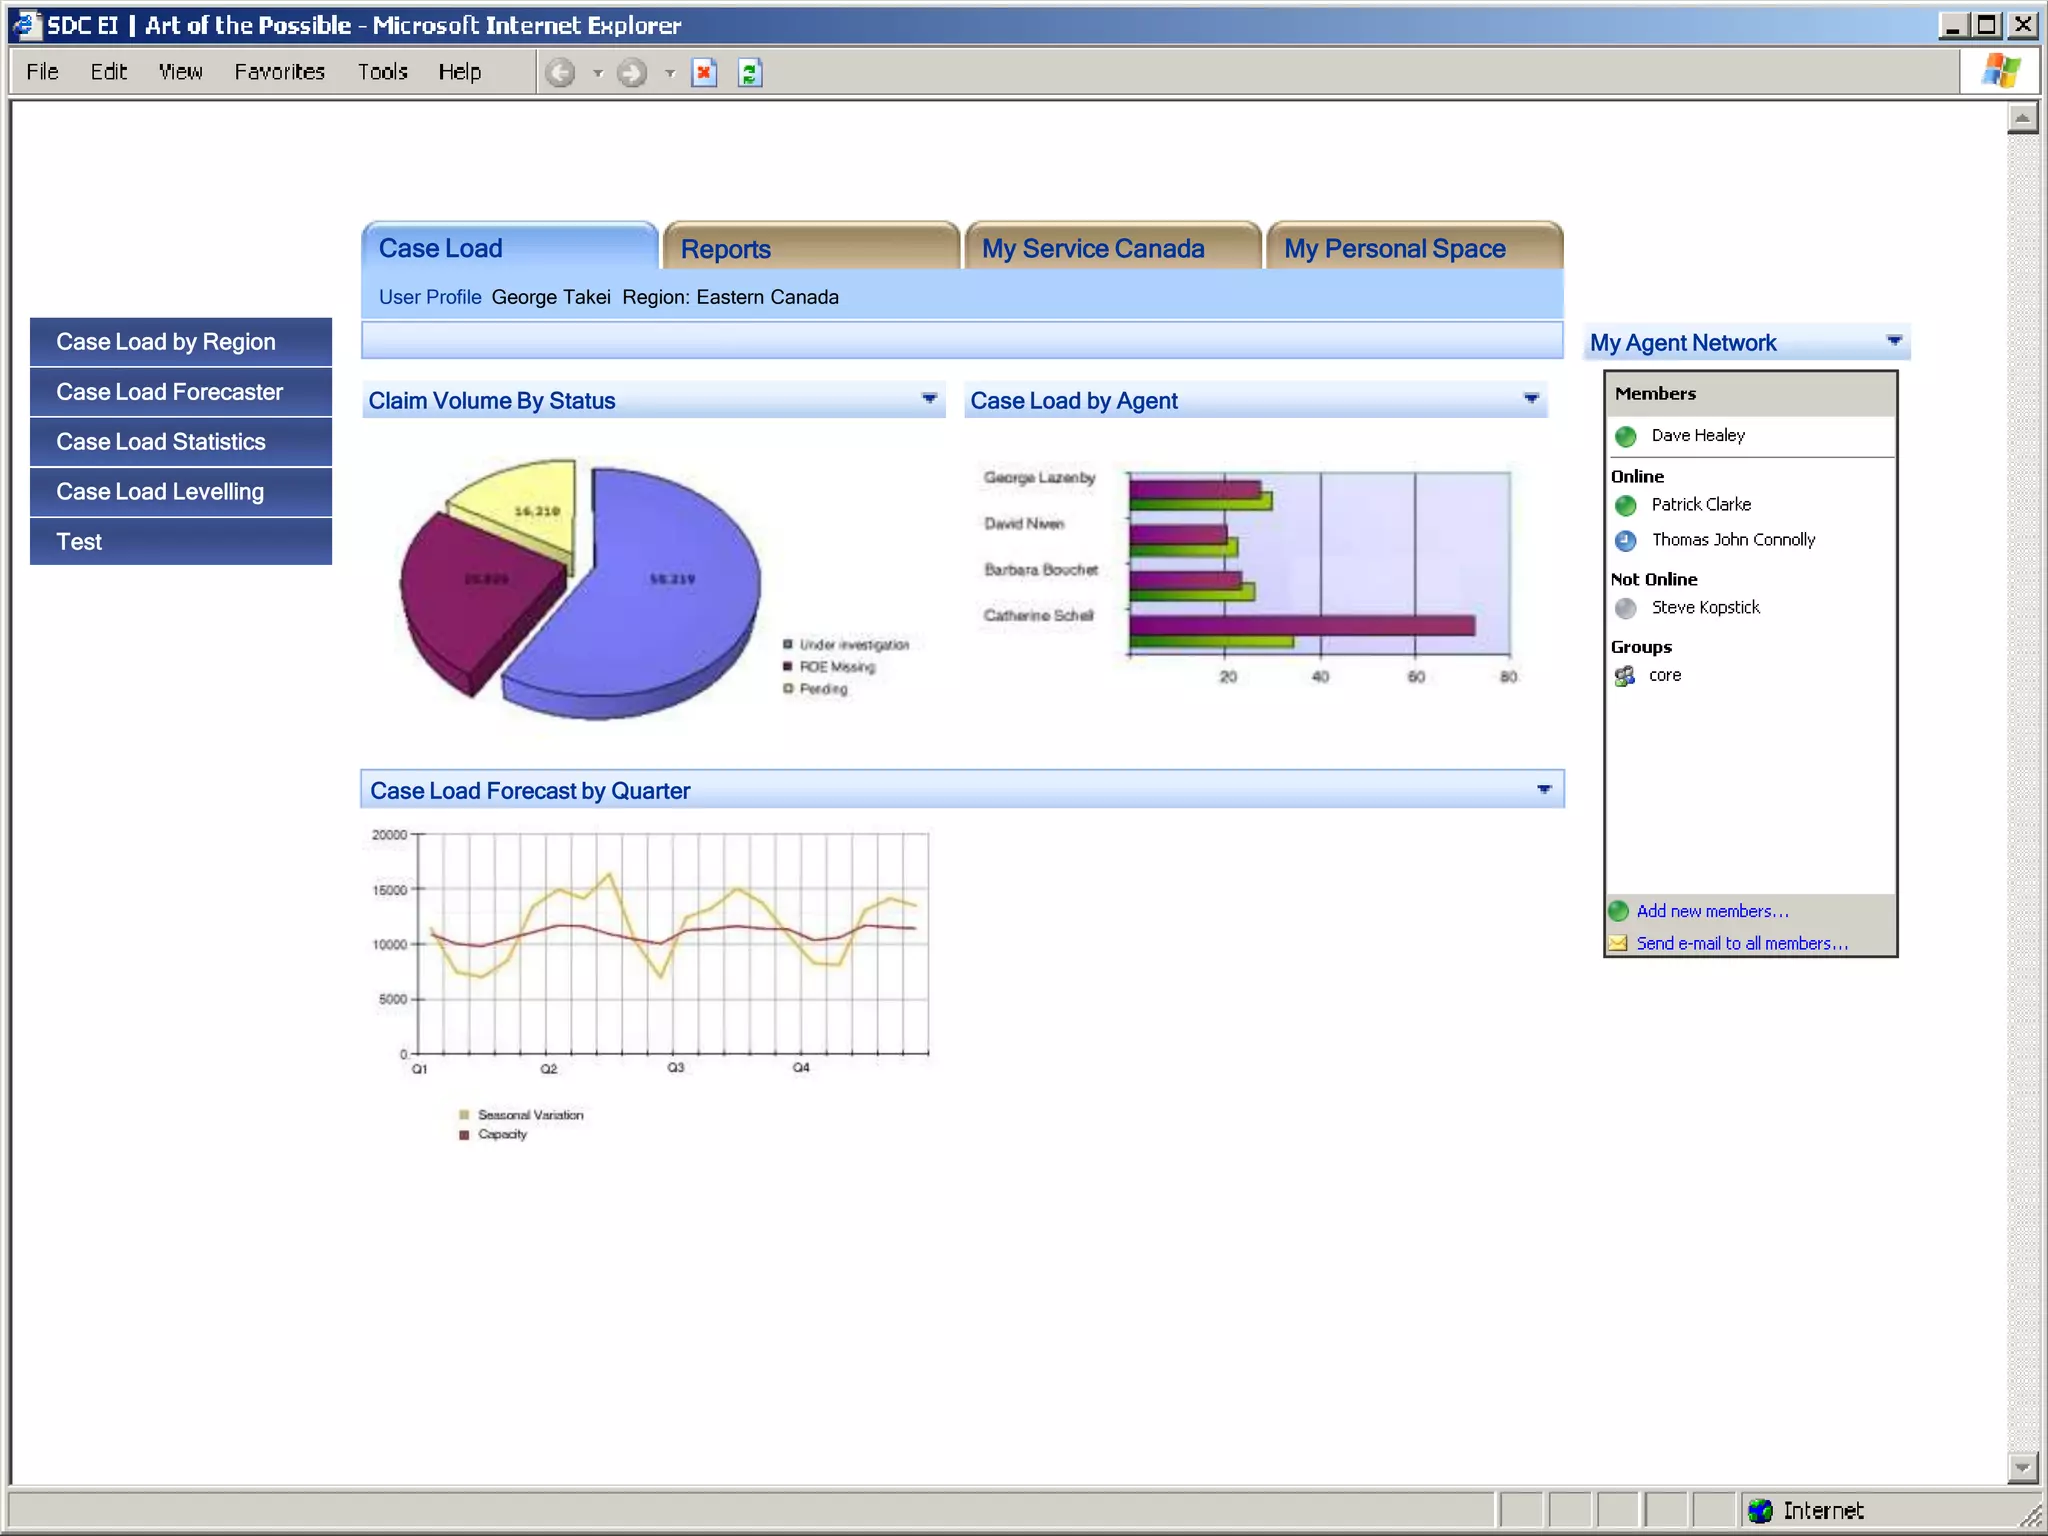Image resolution: width=2048 pixels, height=1536 pixels.
Task: Click Dave Healey's green status icon
Action: coord(1626,436)
